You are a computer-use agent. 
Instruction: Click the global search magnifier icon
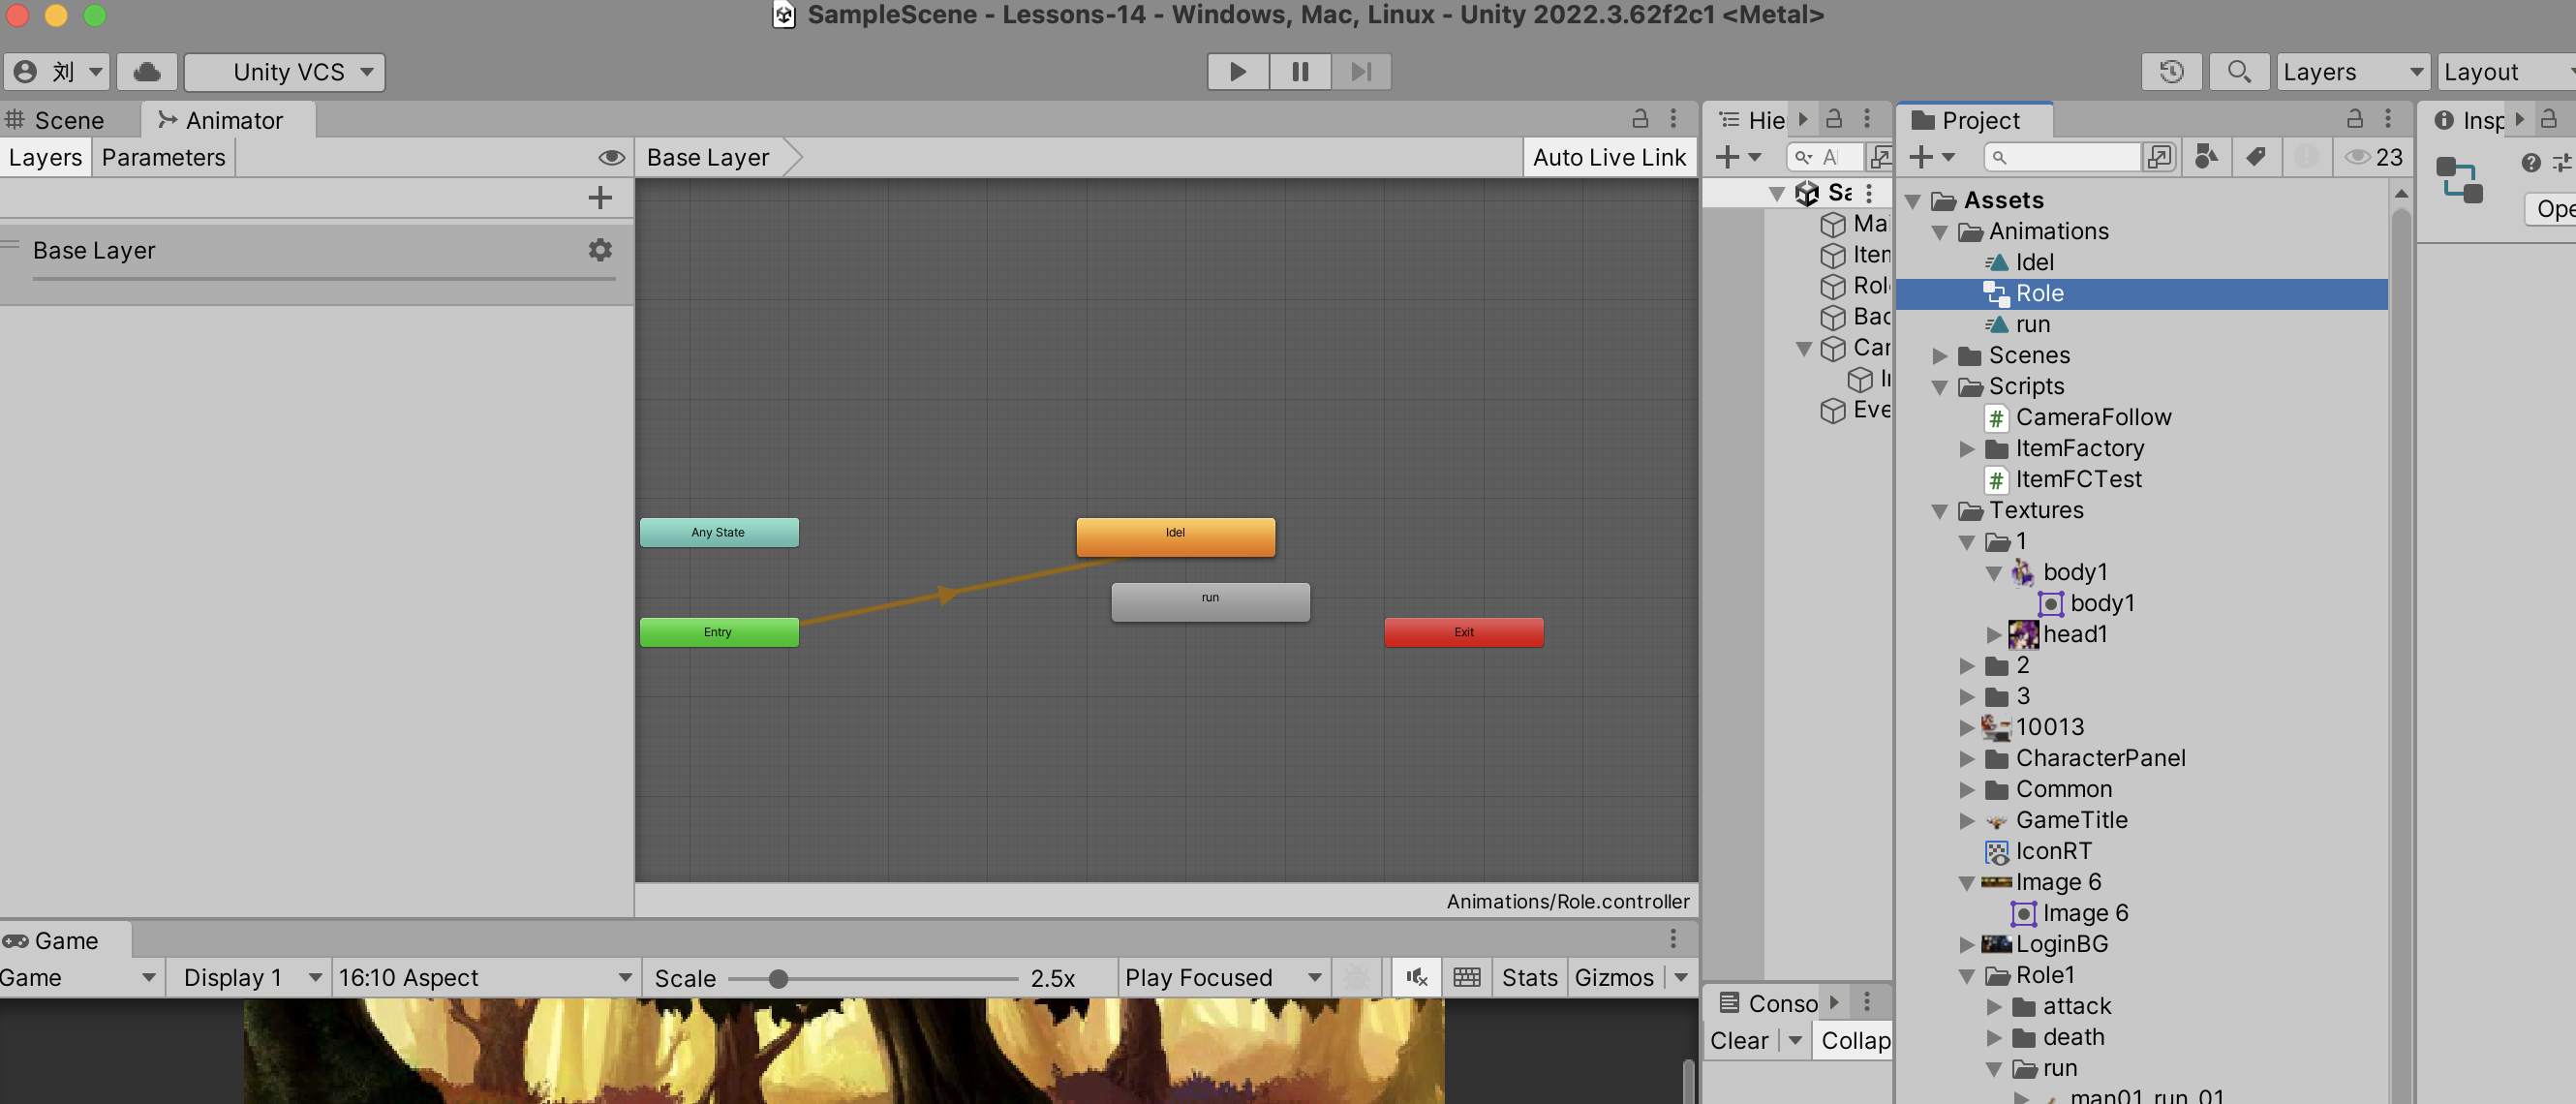tap(2239, 72)
